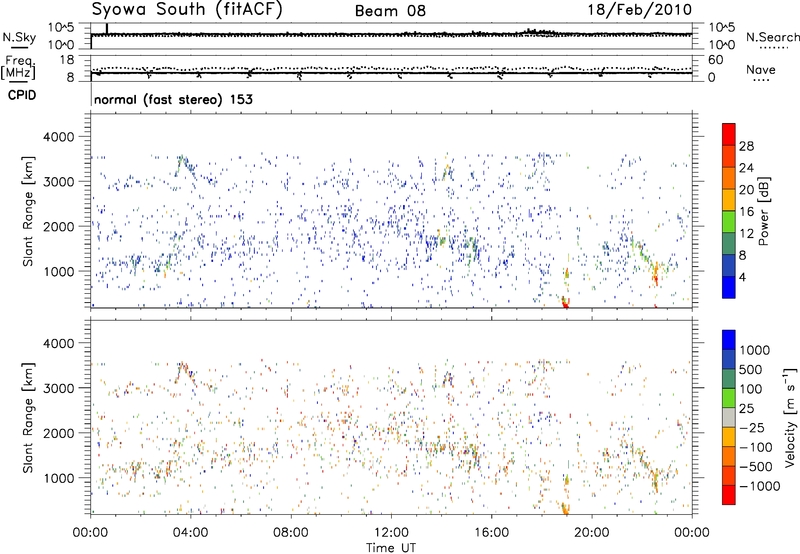Click '2000' slant range tick in velocity panel
800x554 pixels.
click(x=58, y=433)
